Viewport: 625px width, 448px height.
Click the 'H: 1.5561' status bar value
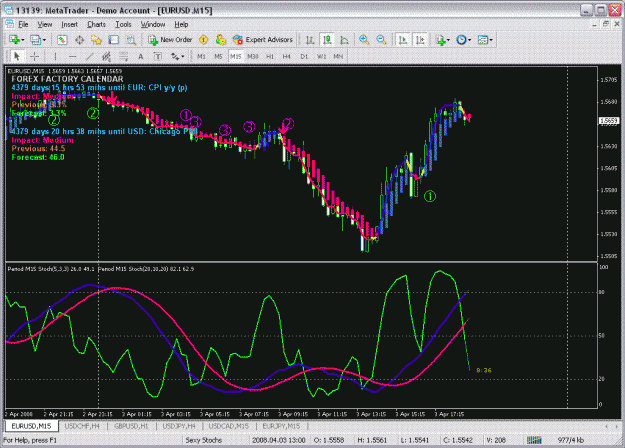[372, 440]
